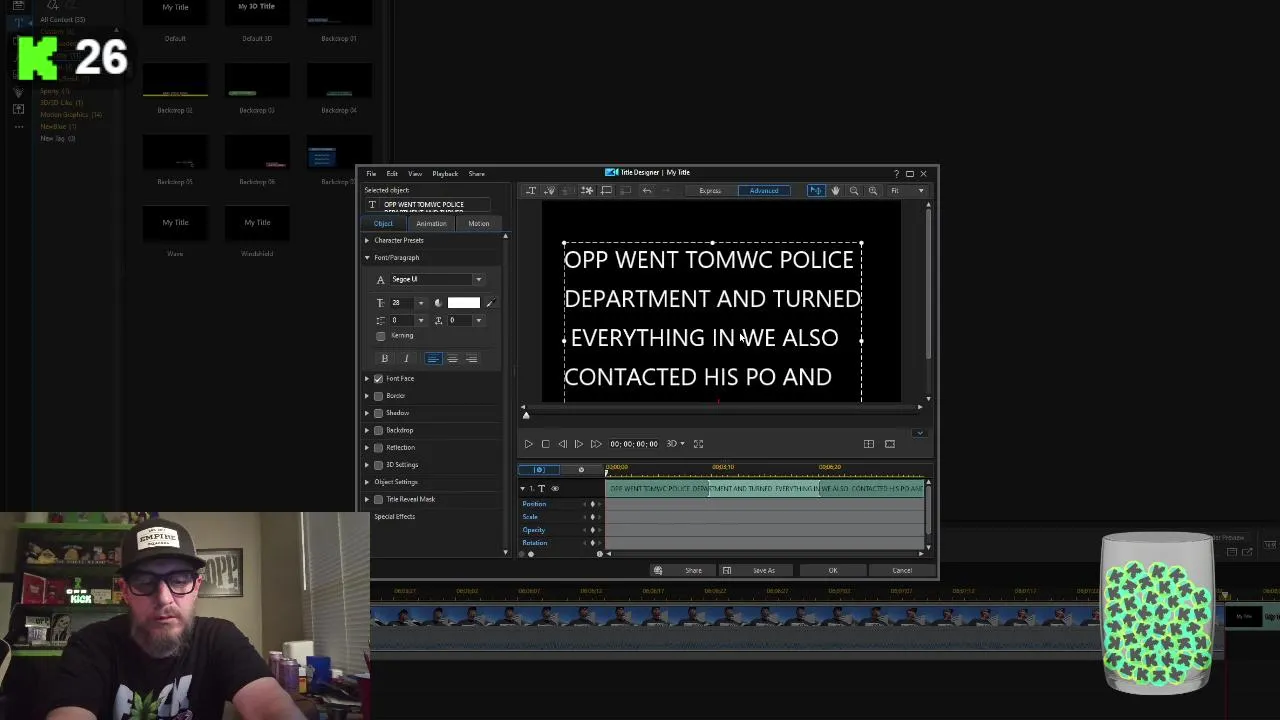Open the Playback menu
The image size is (1280, 720).
[445, 174]
